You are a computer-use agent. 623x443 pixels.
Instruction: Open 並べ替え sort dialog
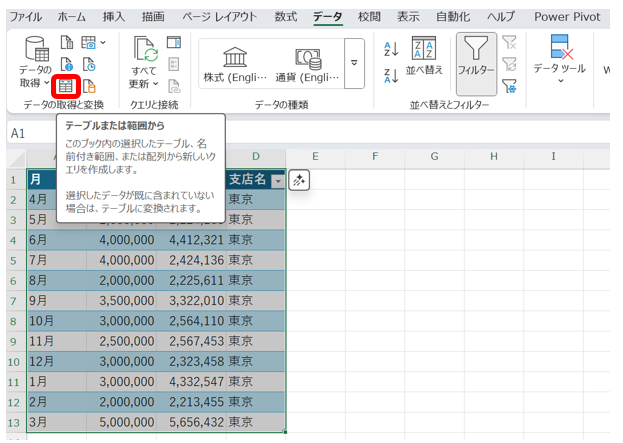point(424,56)
